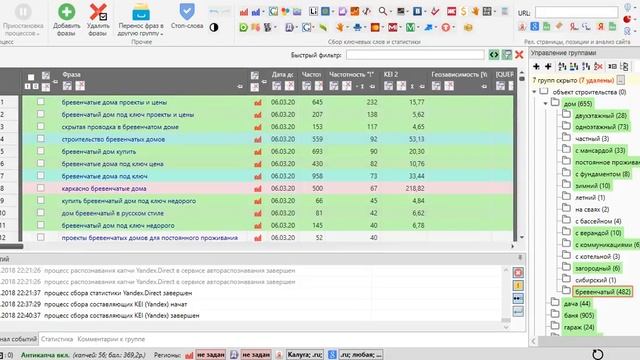Screen dimensions: 640x360
Task: Collapse 'объект строительства' tree node
Action: 535,92
